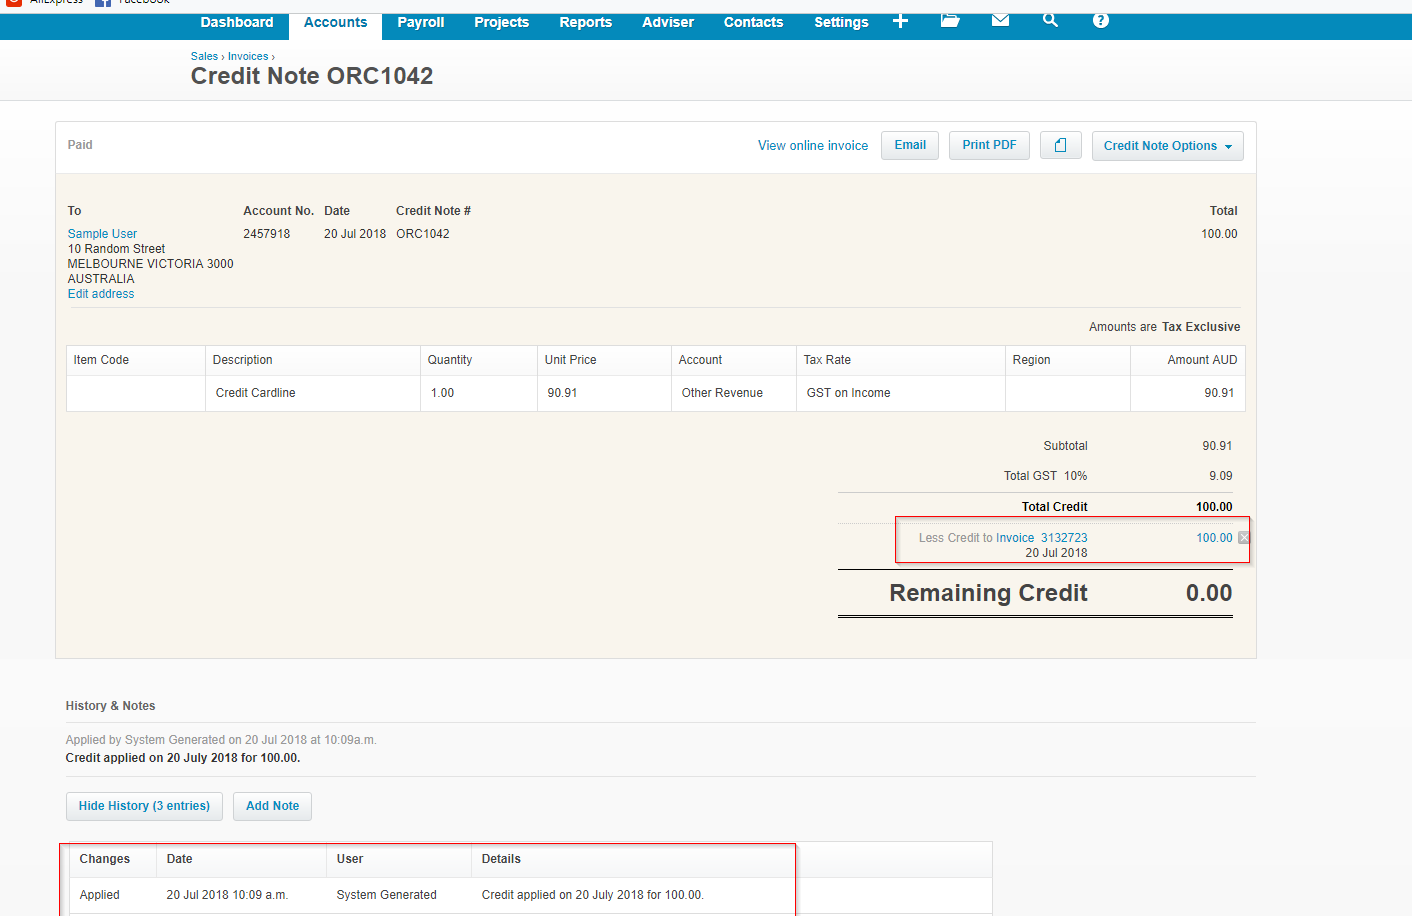Screen dimensions: 1412x916
Task: Click the Add Note button
Action: pyautogui.click(x=272, y=806)
